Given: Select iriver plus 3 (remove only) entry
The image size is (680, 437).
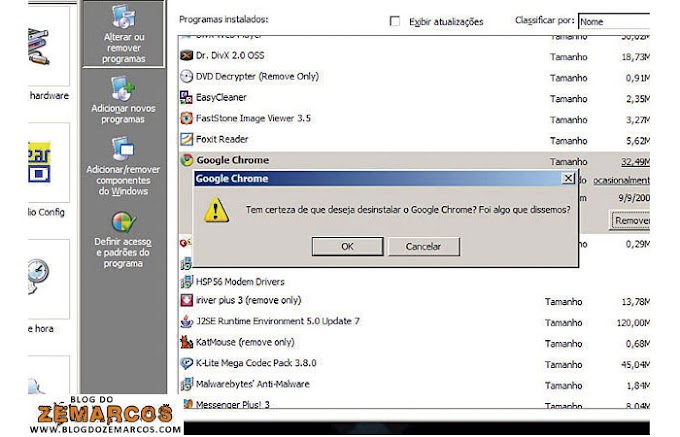Looking at the screenshot, I should click(248, 300).
